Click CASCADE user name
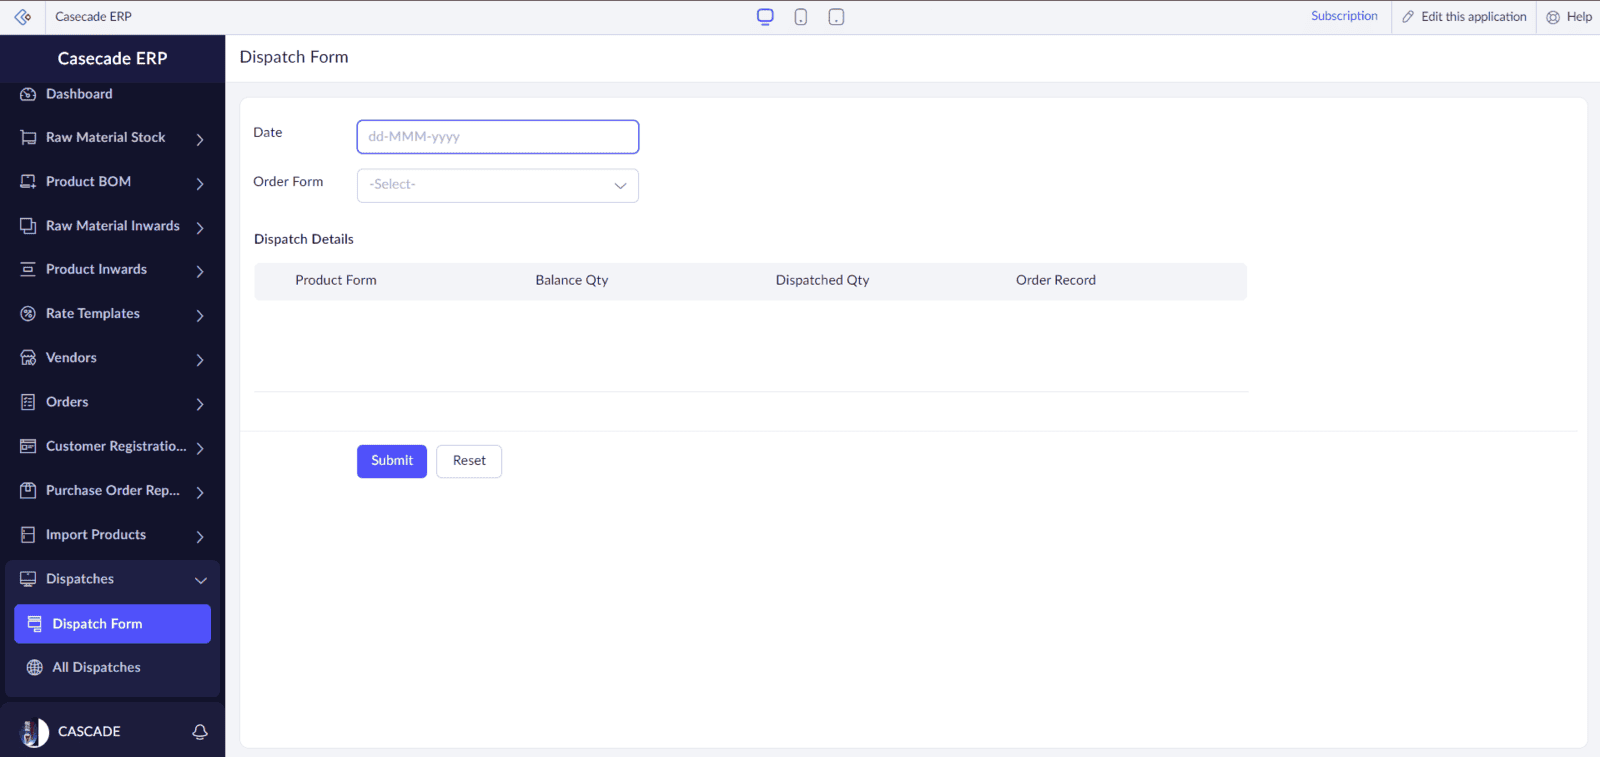The height and width of the screenshot is (757, 1600). click(89, 732)
